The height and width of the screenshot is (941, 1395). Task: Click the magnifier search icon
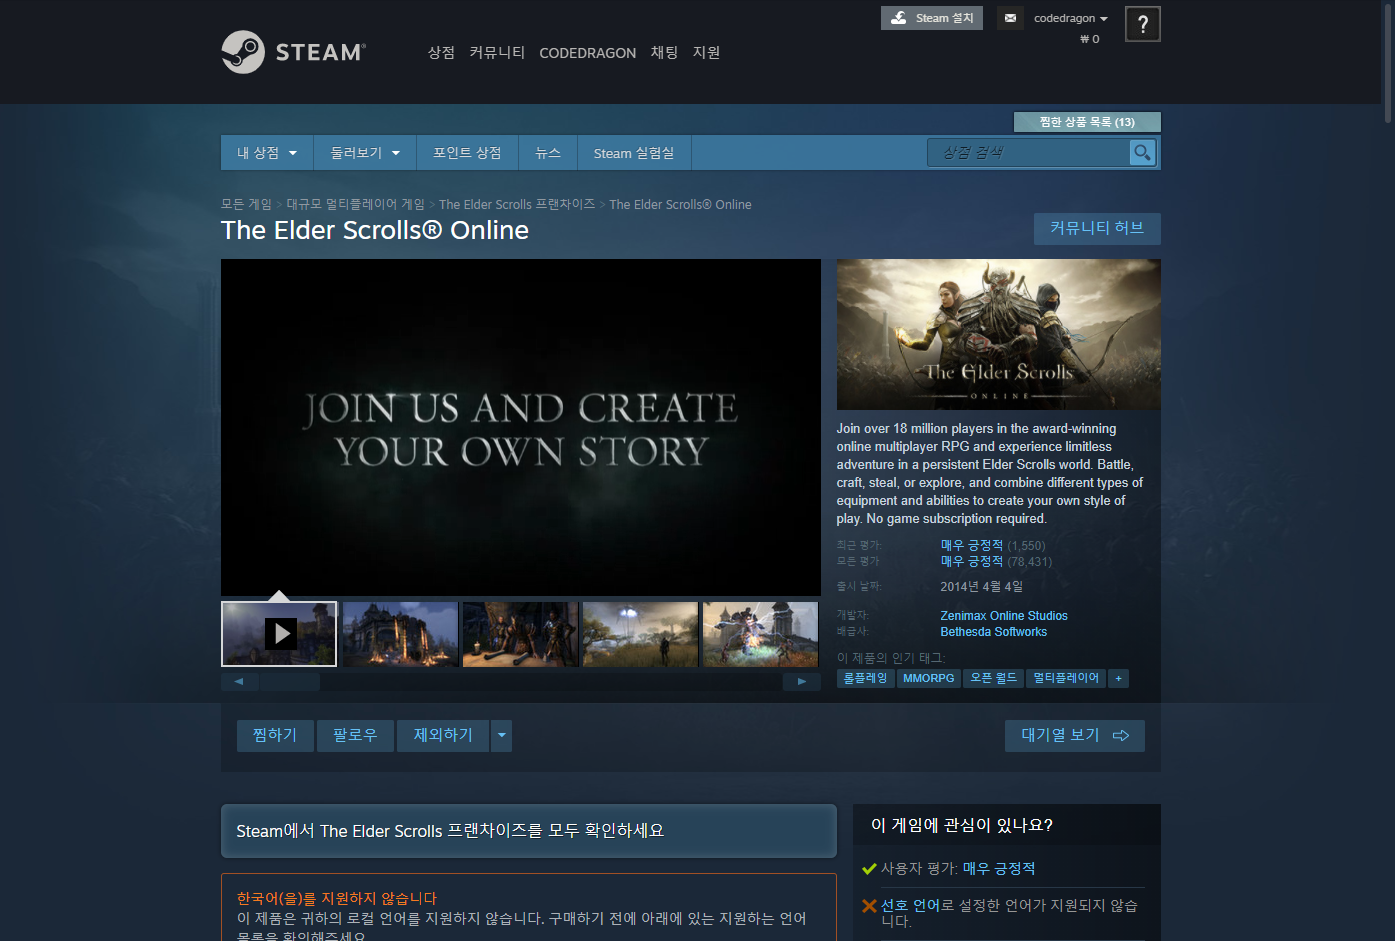(1142, 152)
